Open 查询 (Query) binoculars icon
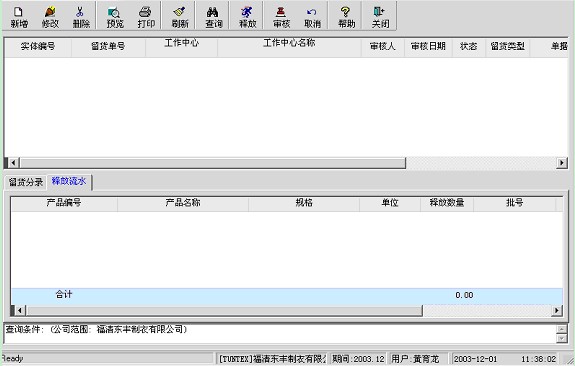This screenshot has height=366, width=575. pos(214,17)
